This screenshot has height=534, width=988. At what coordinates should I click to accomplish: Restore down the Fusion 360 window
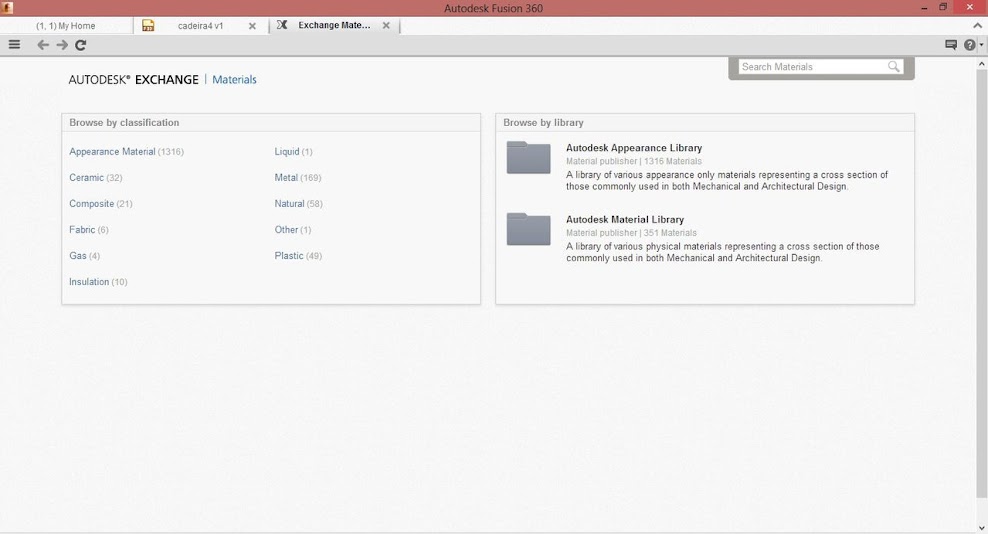point(943,8)
